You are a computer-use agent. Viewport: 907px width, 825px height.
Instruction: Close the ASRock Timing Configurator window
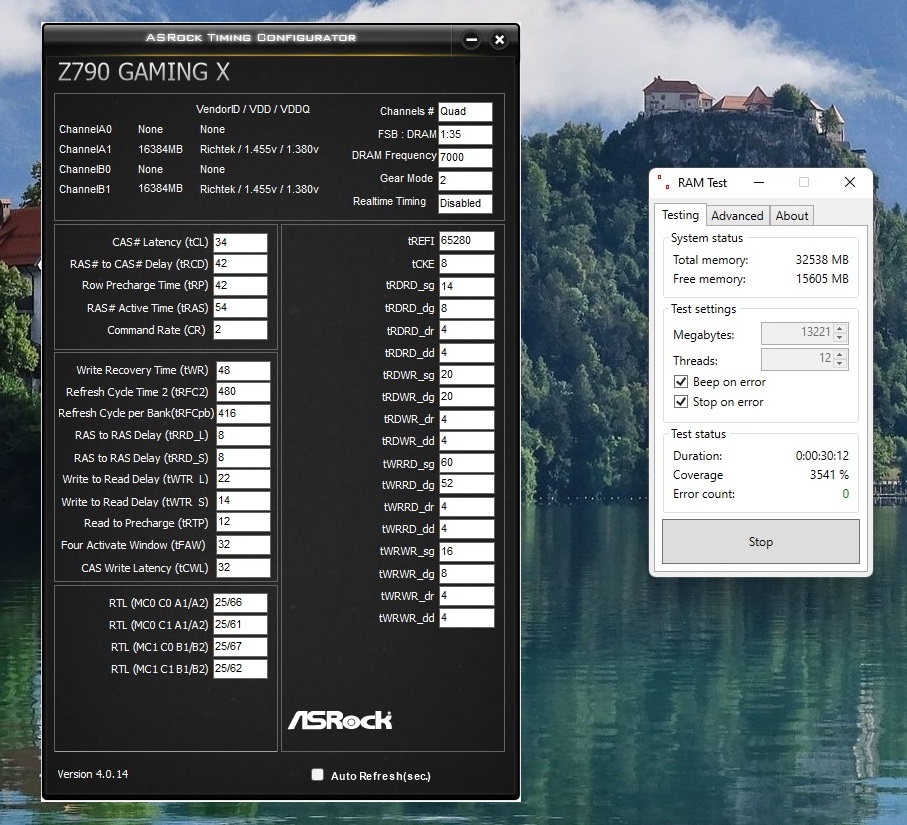point(499,40)
